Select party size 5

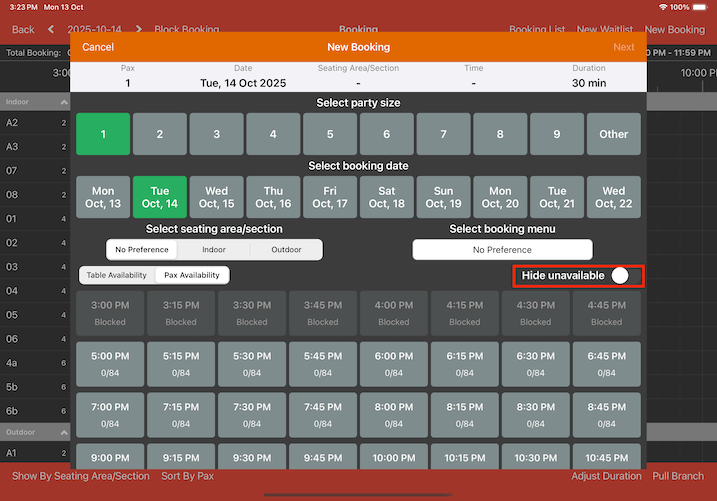[330, 134]
